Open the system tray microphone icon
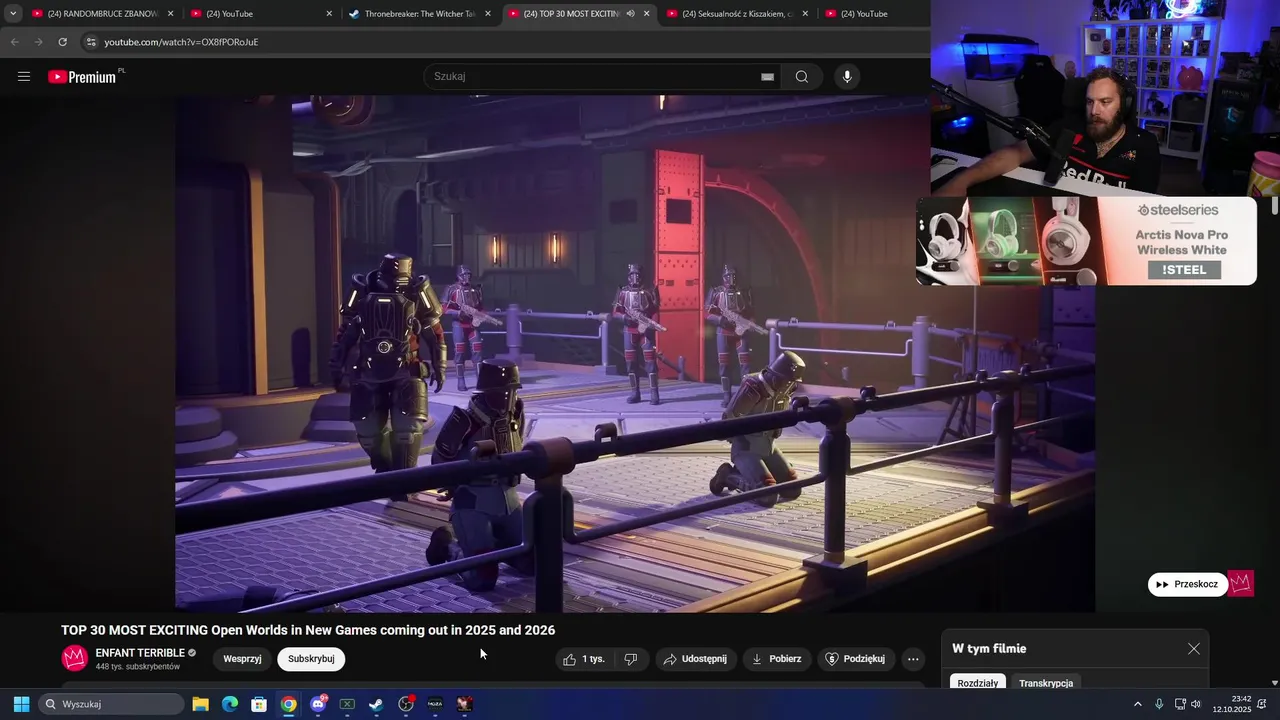Image resolution: width=1280 pixels, height=720 pixels. [x=1159, y=704]
